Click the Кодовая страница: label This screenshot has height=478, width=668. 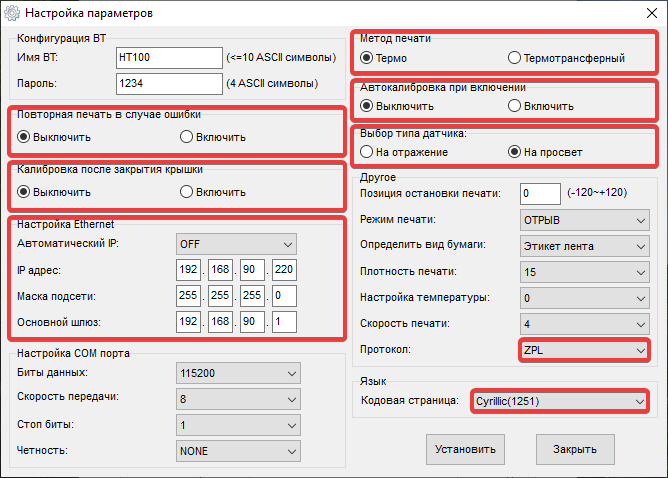[410, 400]
